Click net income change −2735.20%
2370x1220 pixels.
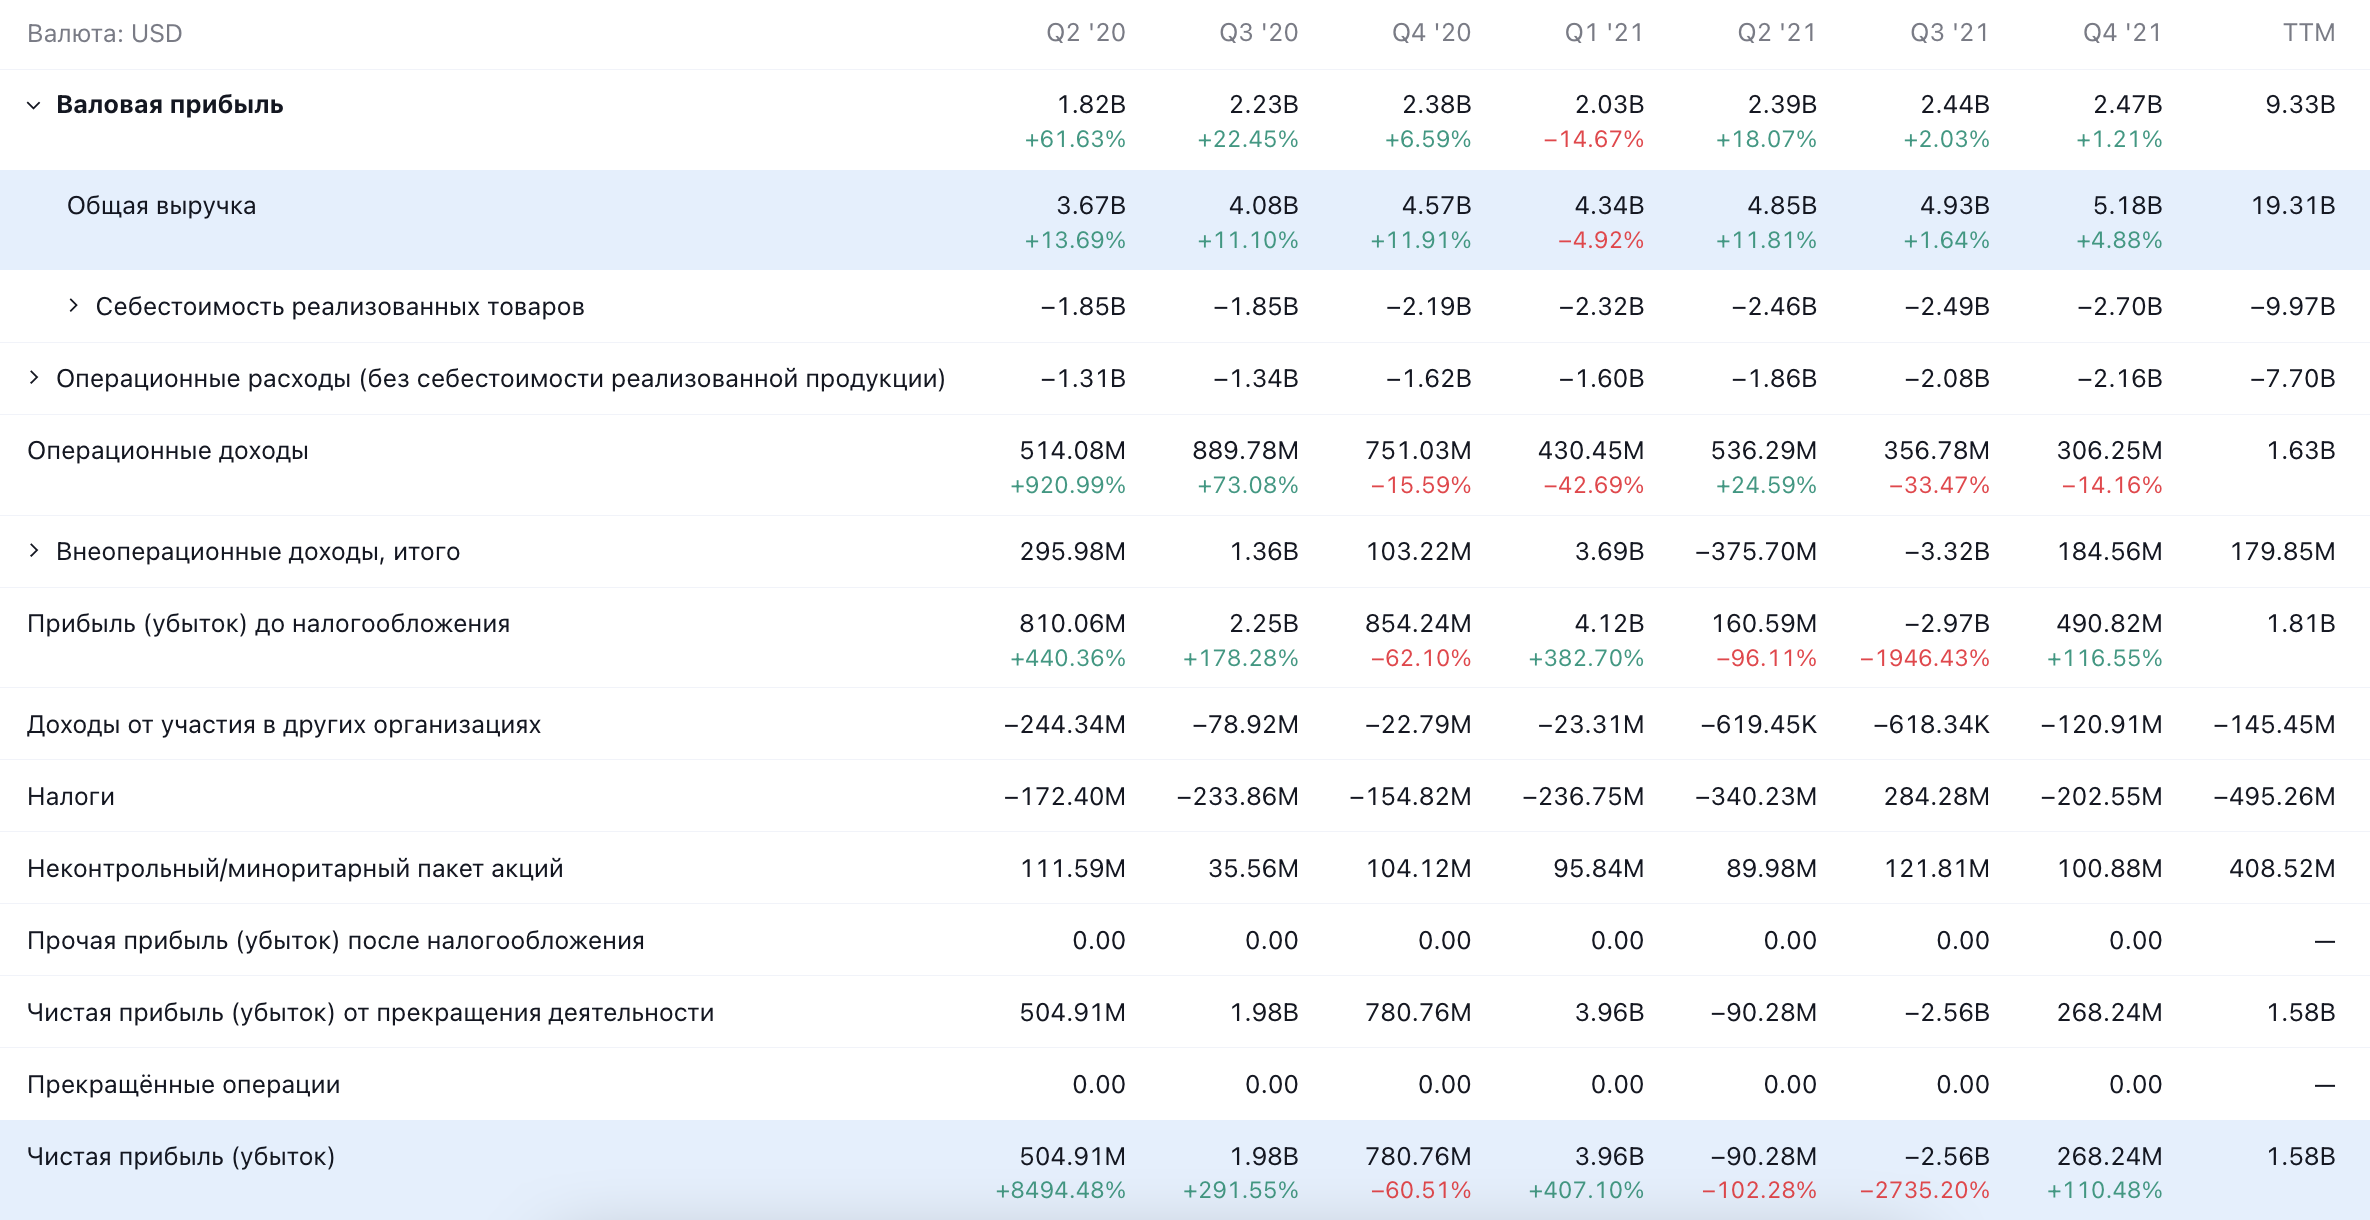1925,1190
